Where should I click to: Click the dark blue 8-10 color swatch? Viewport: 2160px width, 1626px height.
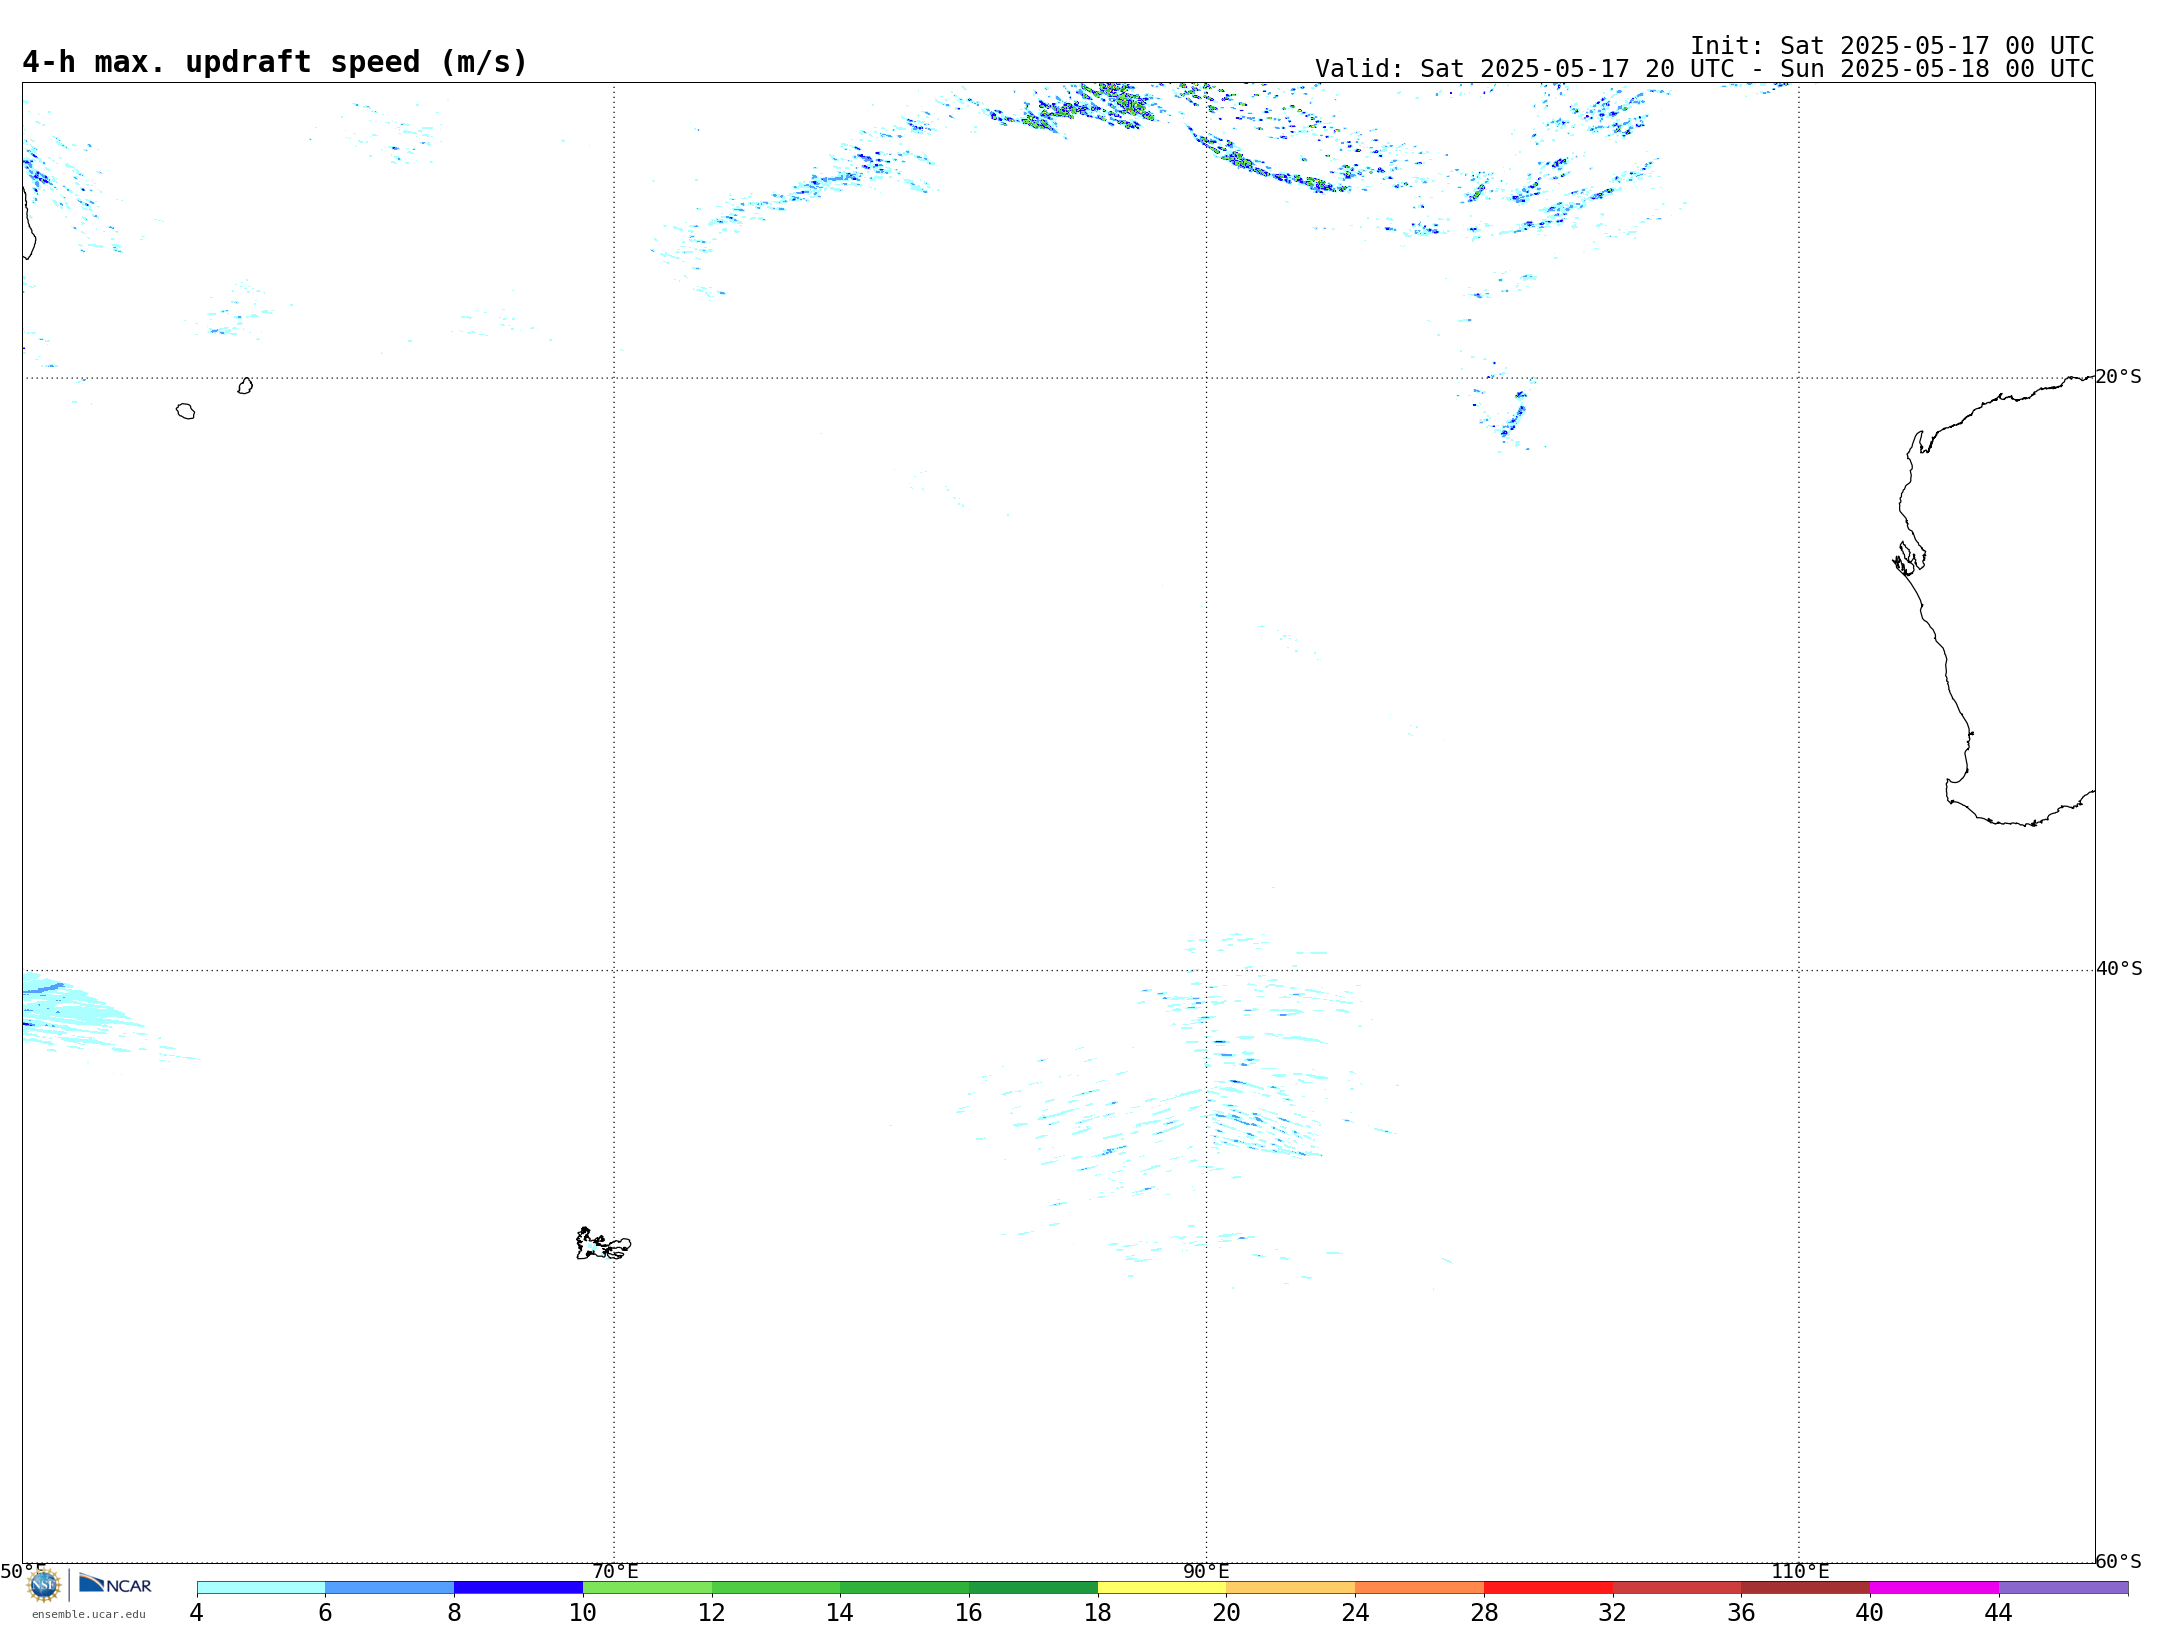(518, 1588)
